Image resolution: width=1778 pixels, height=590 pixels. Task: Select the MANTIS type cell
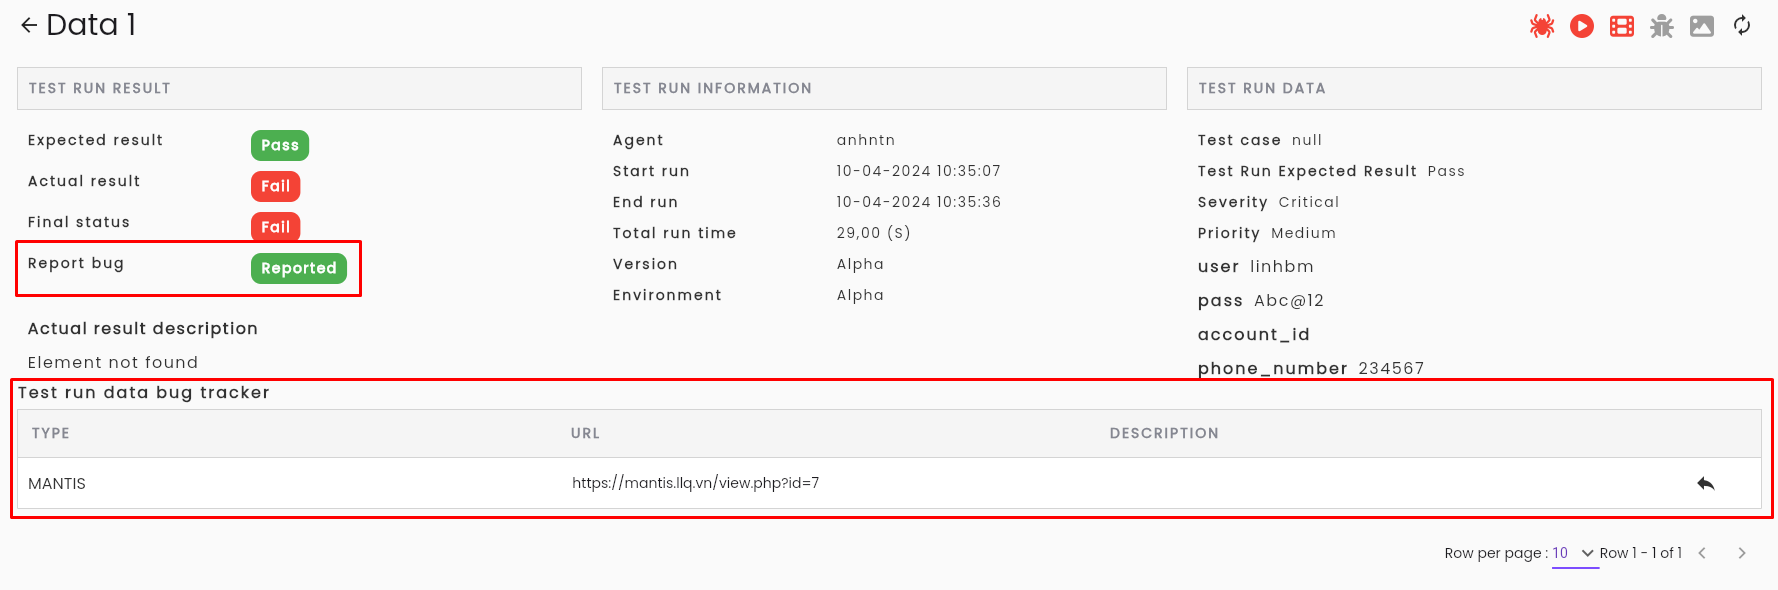[57, 484]
